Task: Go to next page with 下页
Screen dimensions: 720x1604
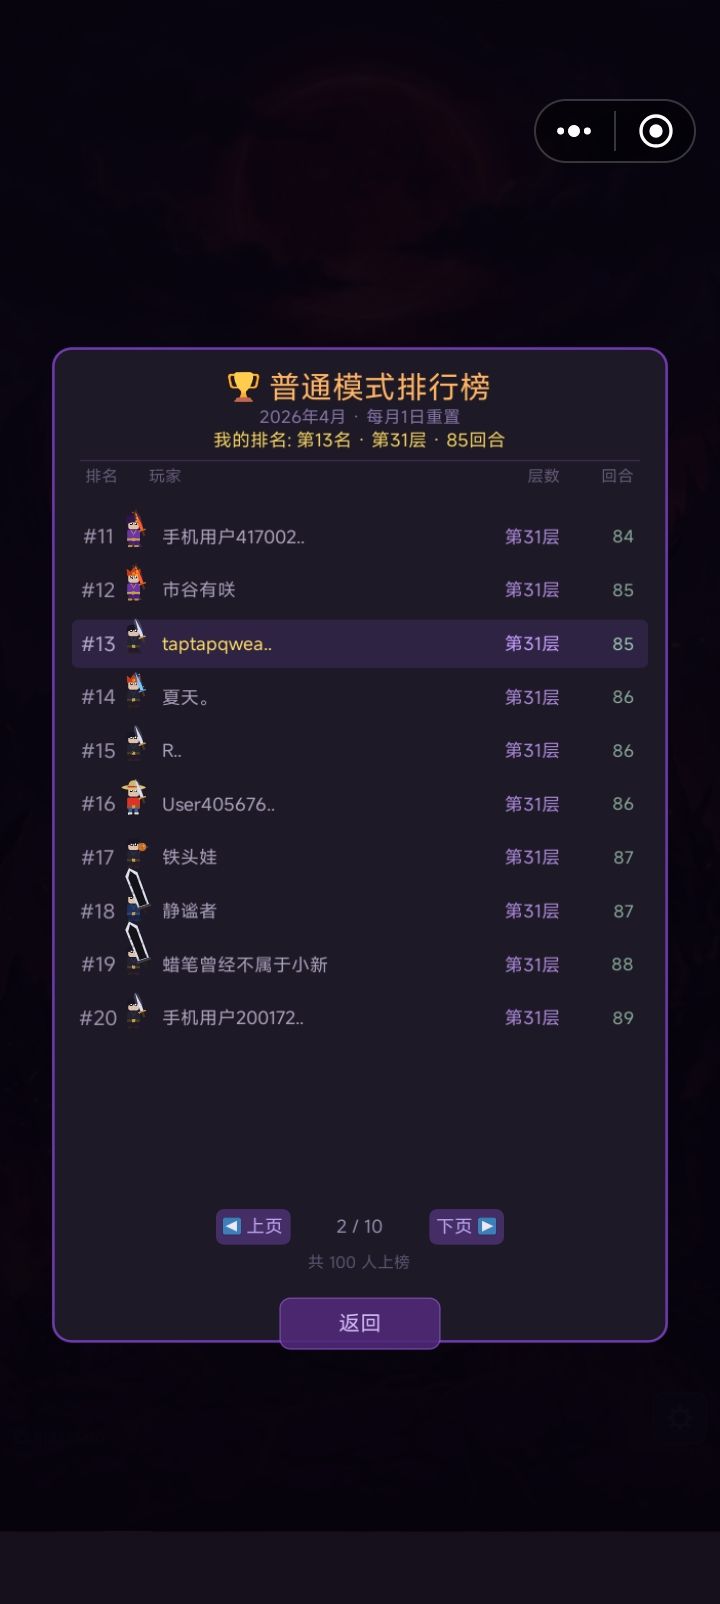Action: click(x=466, y=1226)
